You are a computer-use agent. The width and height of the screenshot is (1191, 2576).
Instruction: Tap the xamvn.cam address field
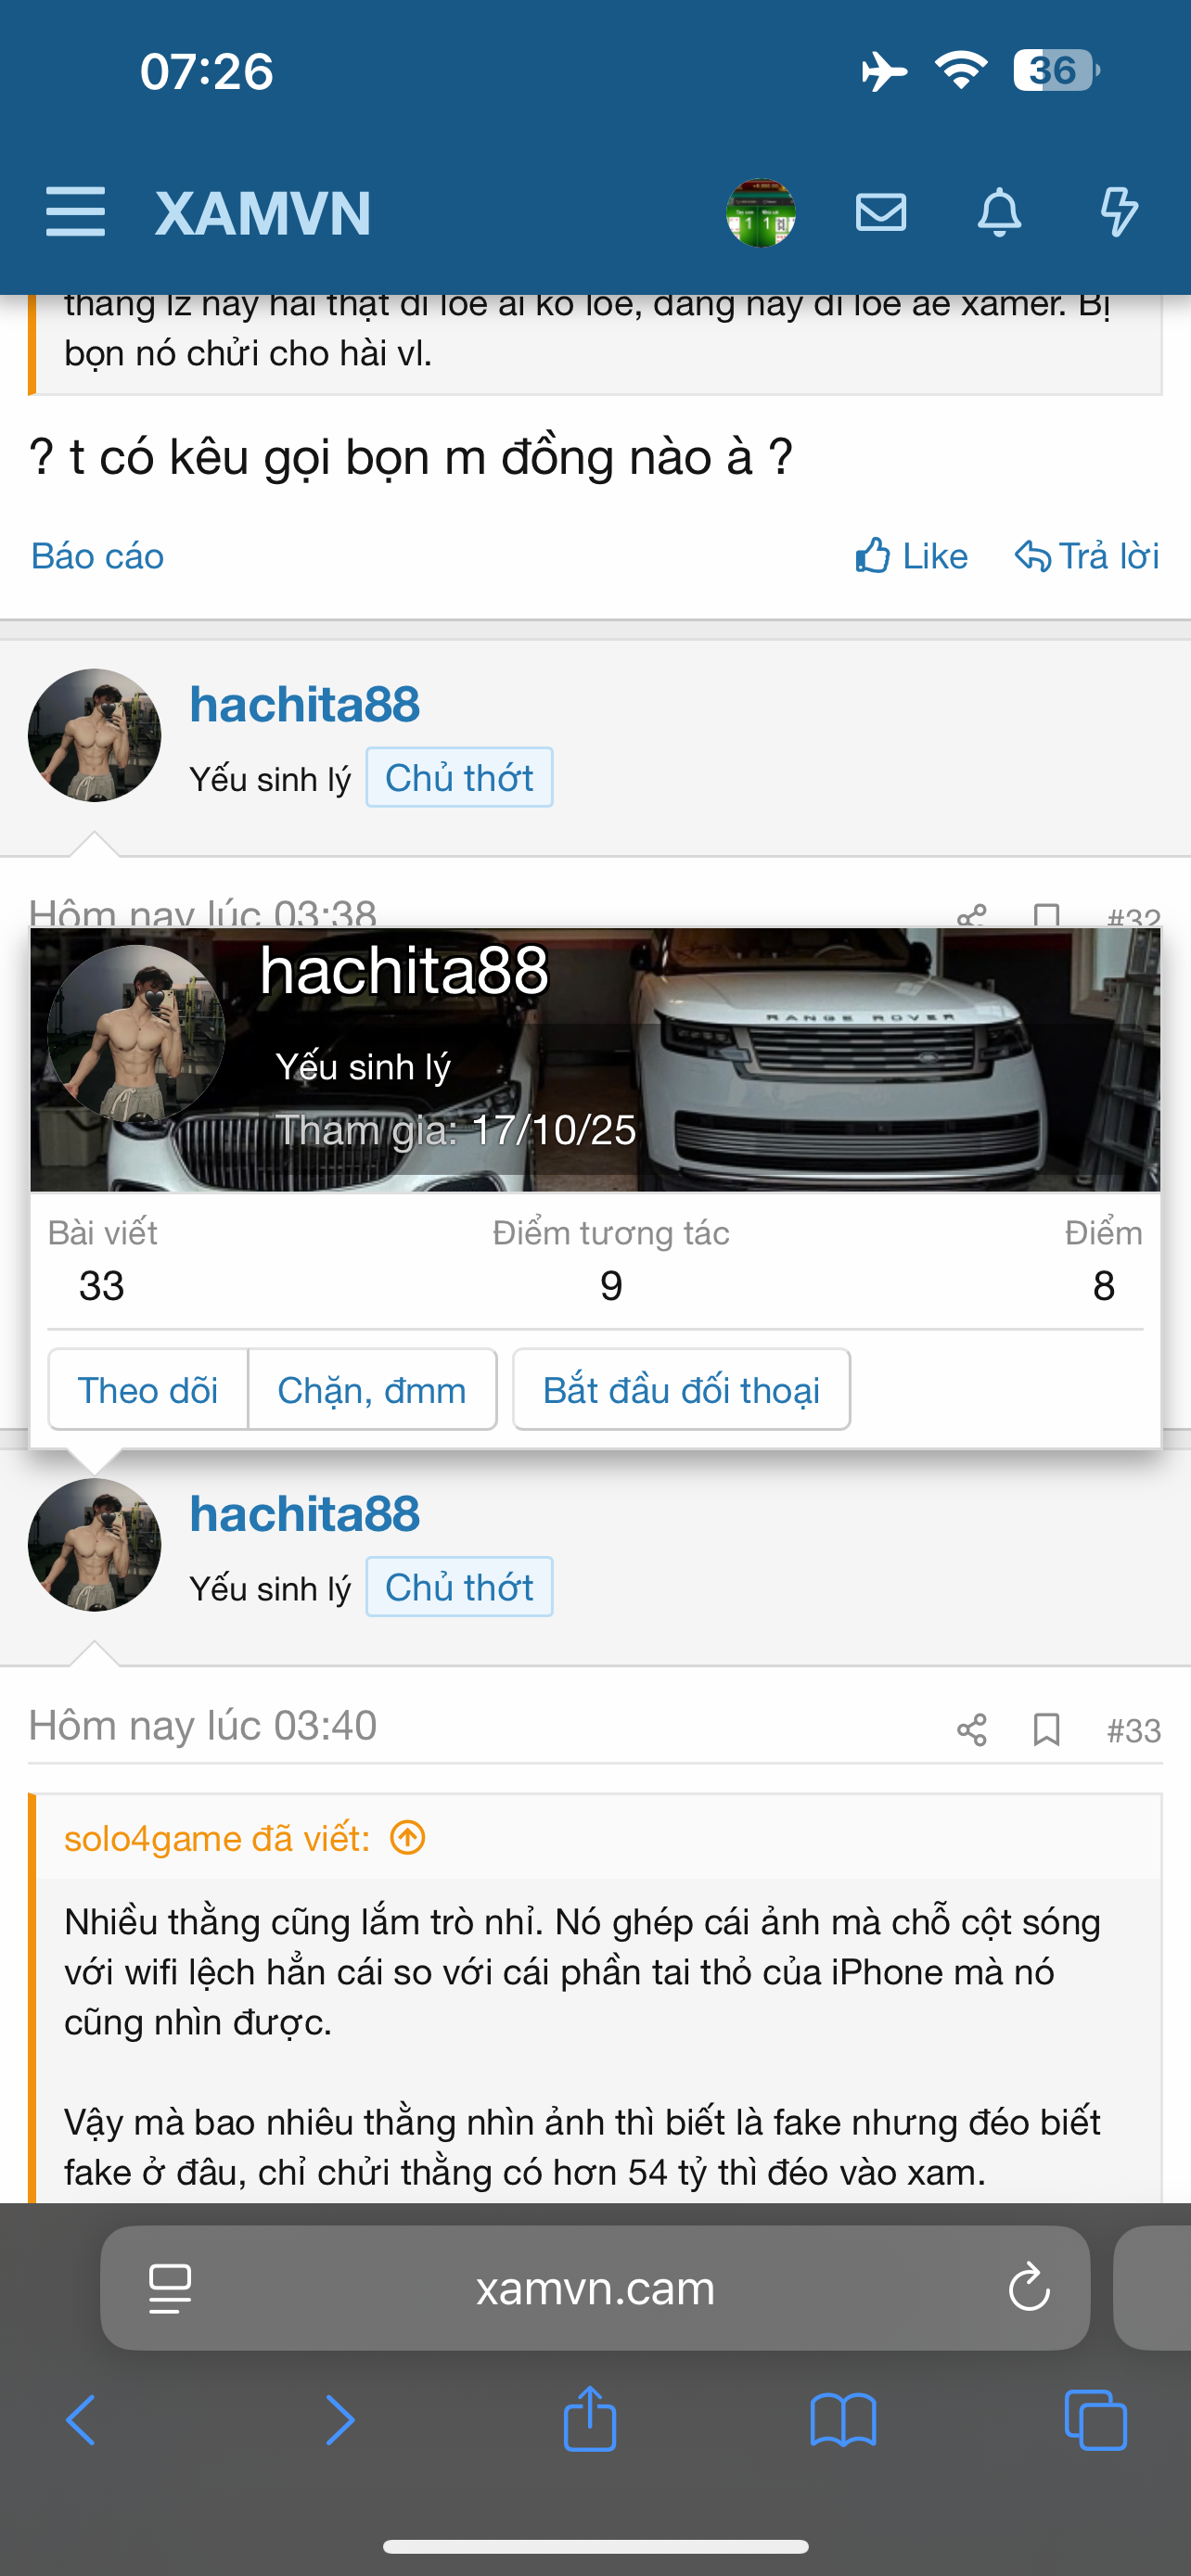click(x=595, y=2288)
